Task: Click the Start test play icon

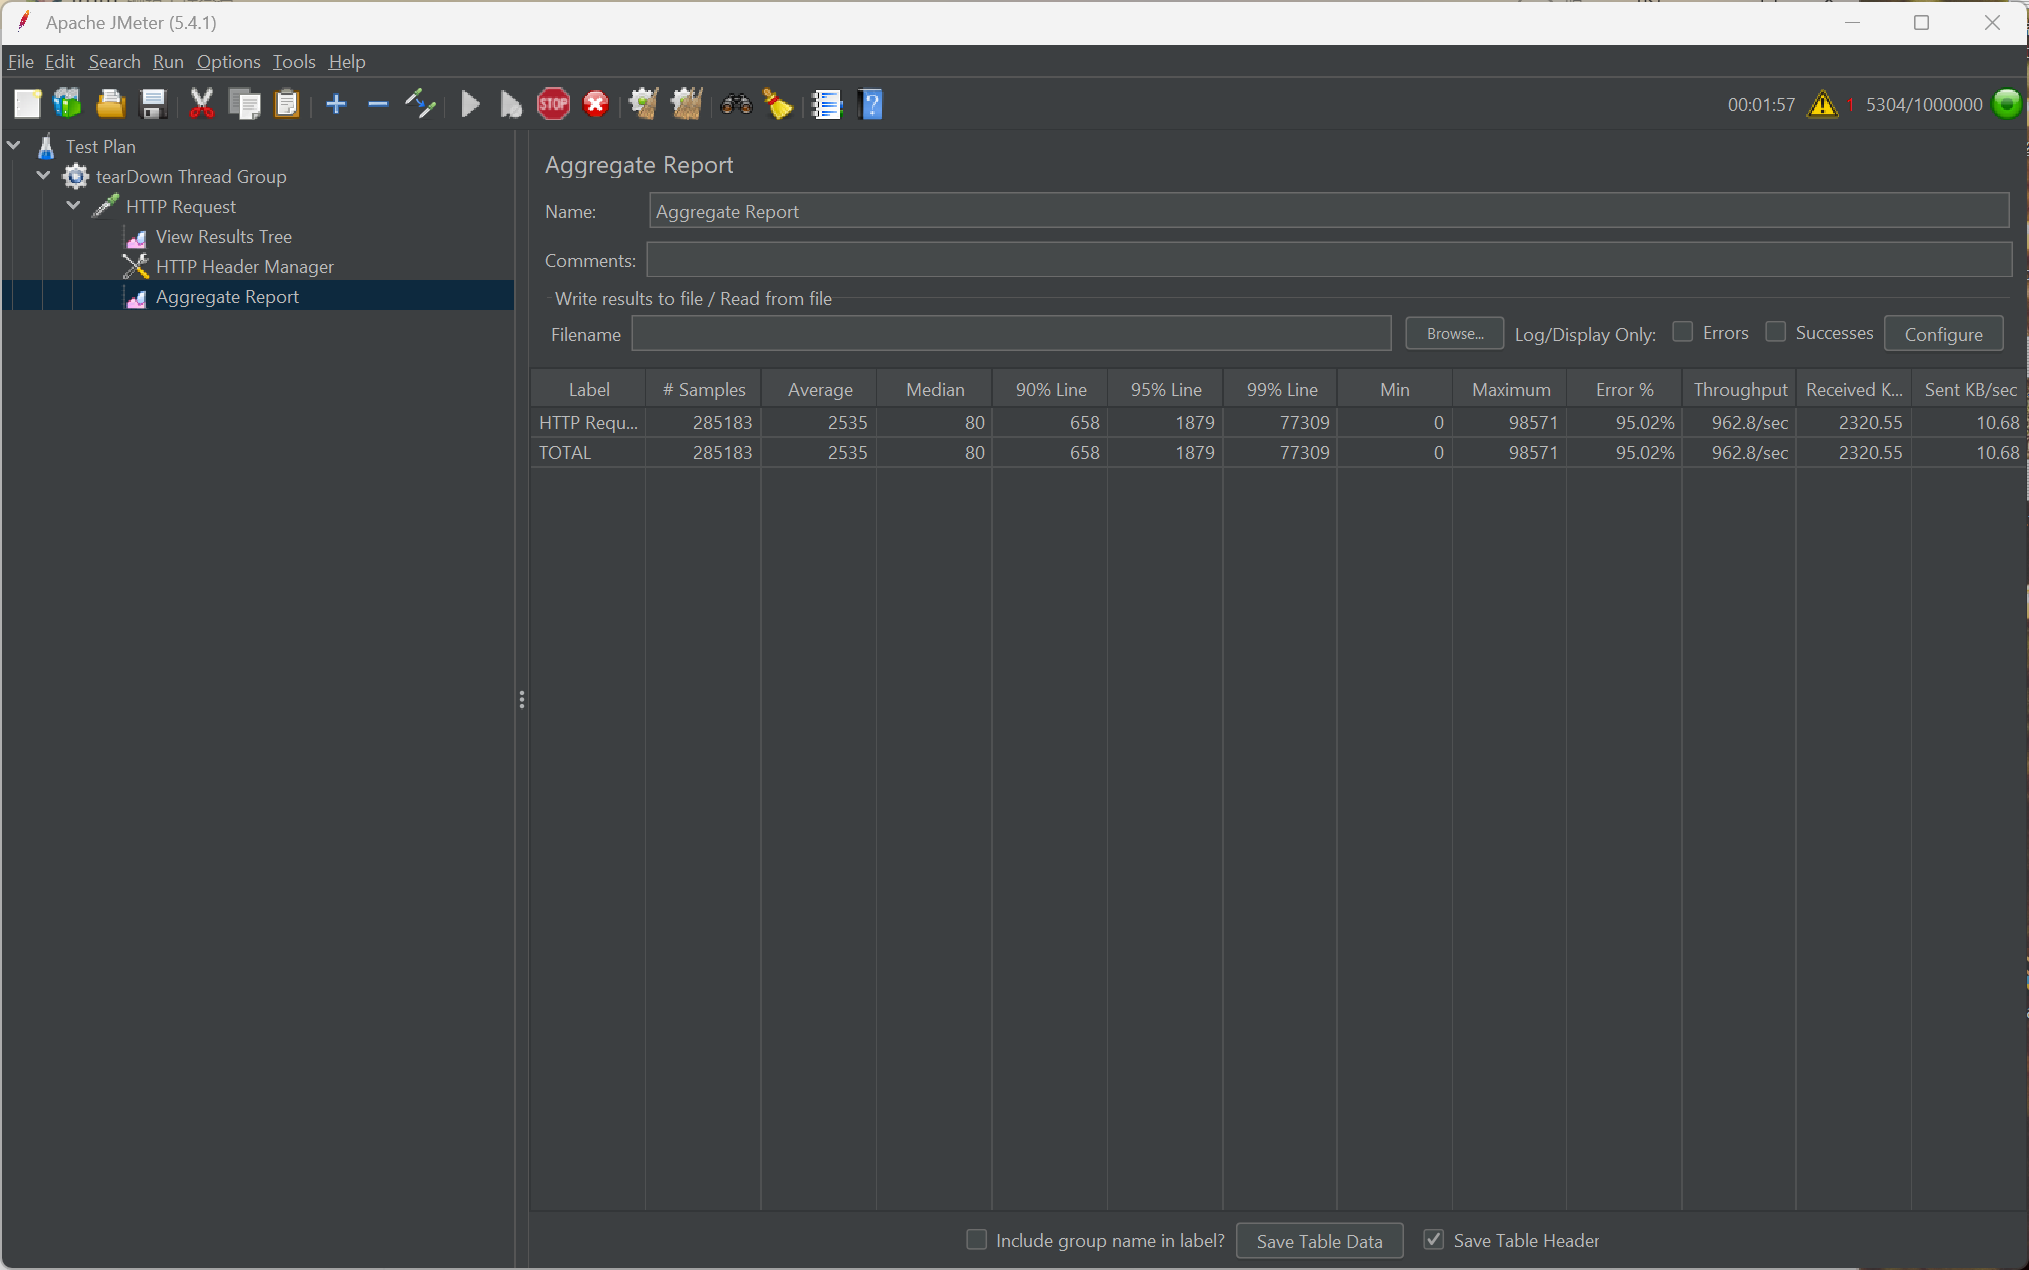Action: (x=470, y=104)
